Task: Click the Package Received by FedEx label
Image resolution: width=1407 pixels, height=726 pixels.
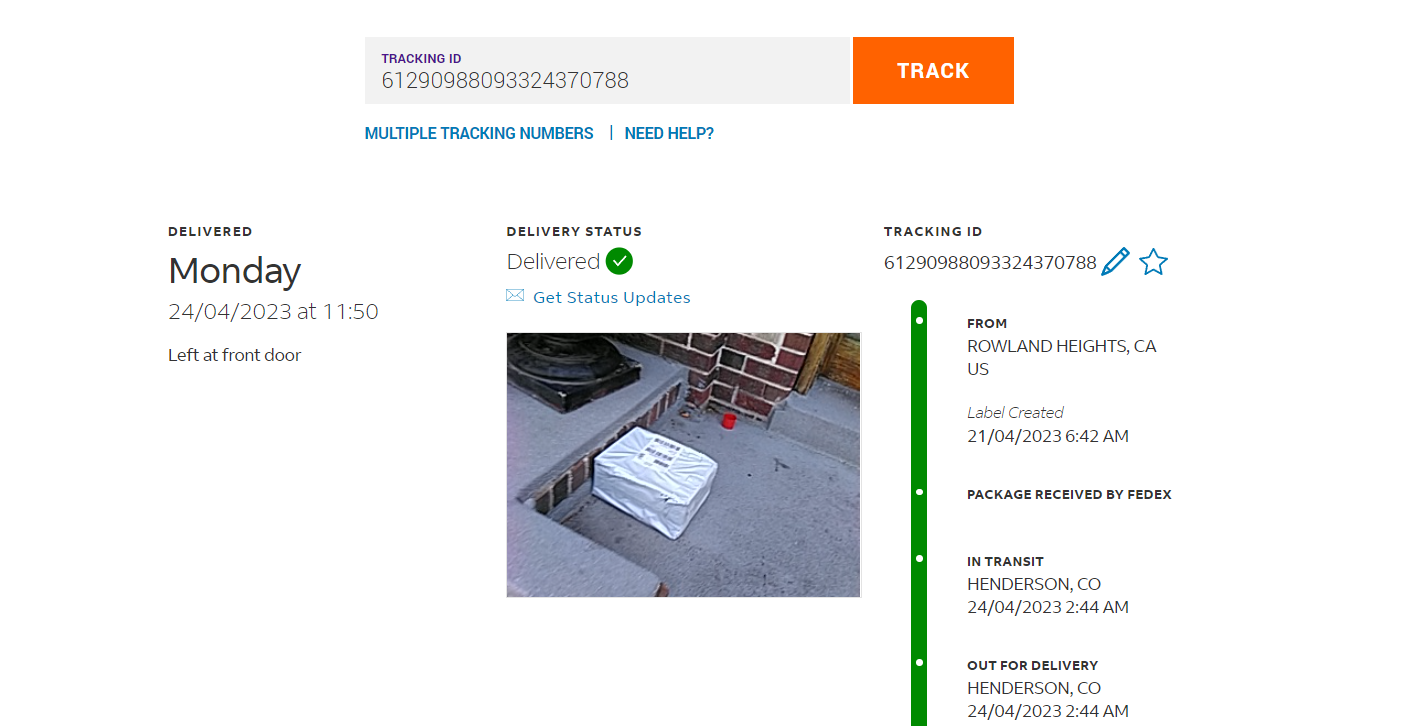Action: 1069,495
